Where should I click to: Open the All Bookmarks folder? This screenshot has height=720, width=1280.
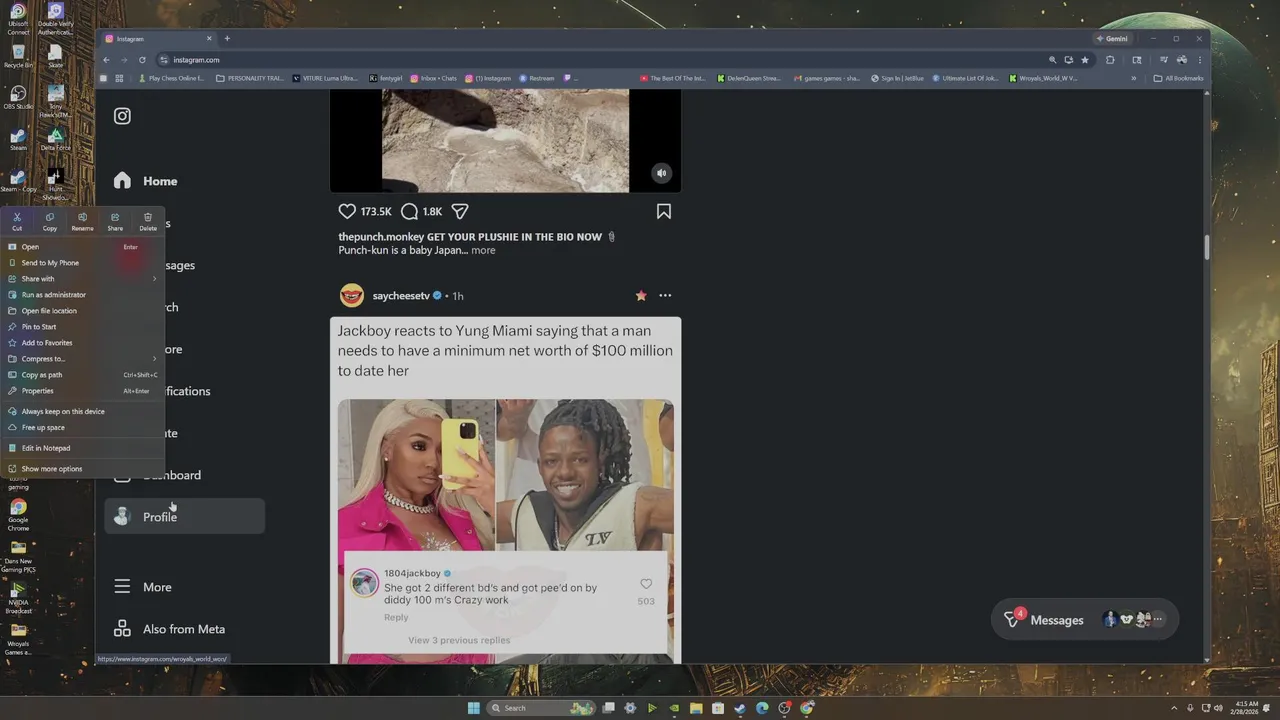point(1179,78)
